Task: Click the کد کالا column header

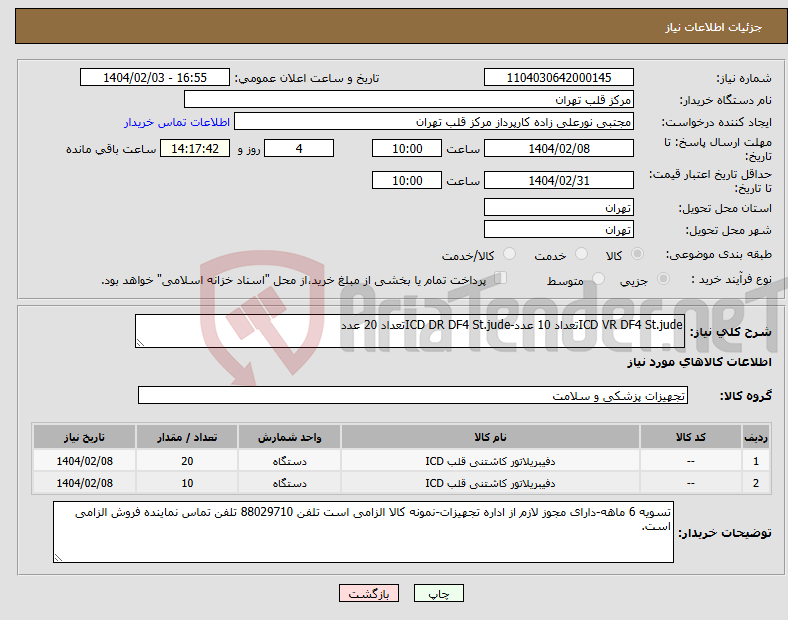Action: click(691, 437)
